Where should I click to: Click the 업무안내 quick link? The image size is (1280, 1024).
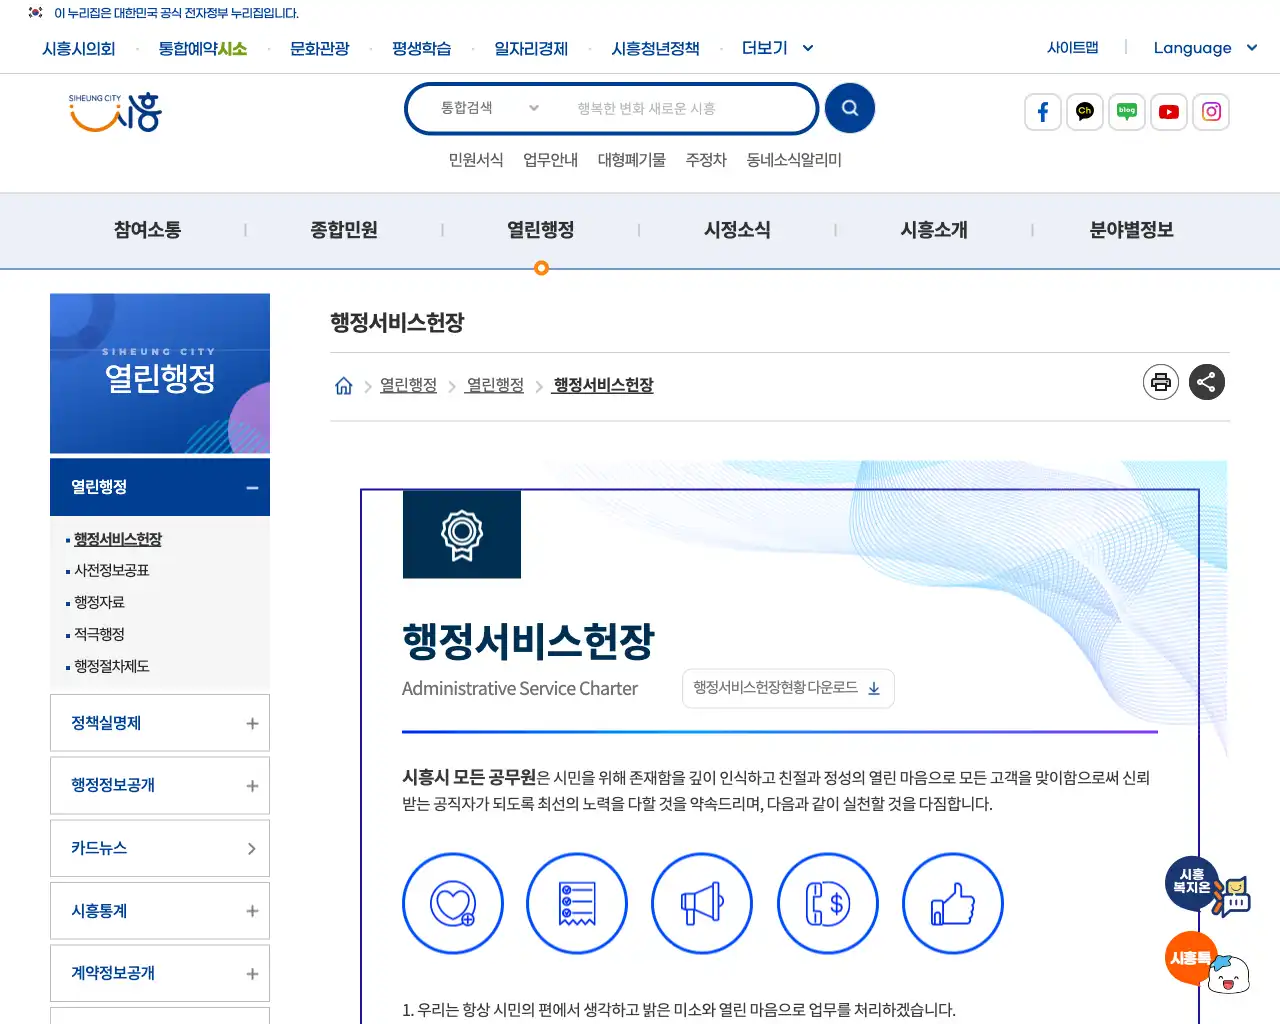[x=551, y=160]
